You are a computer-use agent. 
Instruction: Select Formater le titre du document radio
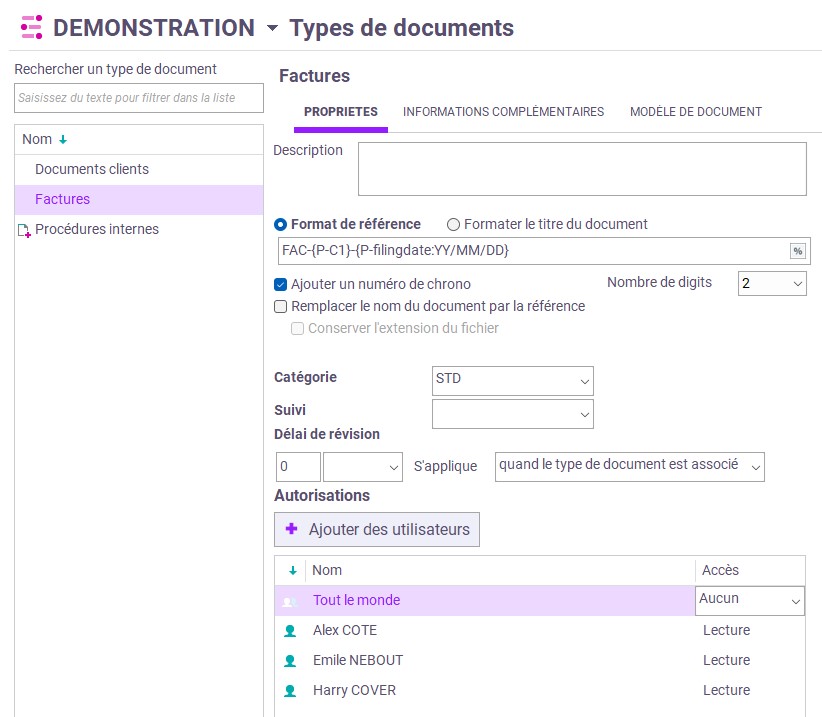pos(453,225)
